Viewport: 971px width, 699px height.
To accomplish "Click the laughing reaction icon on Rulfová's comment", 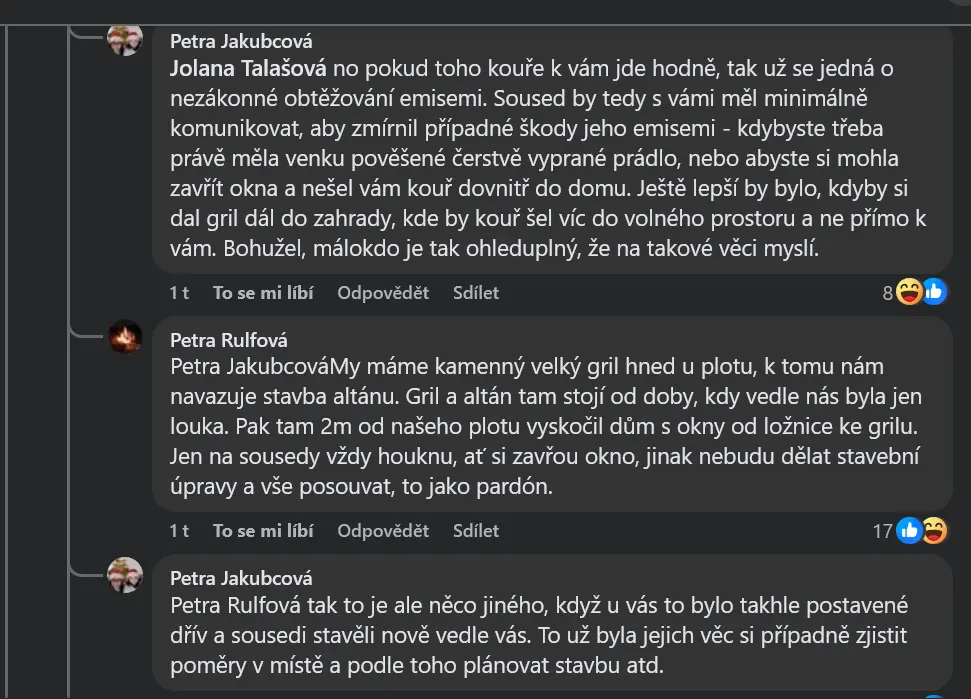I will [x=932, y=530].
